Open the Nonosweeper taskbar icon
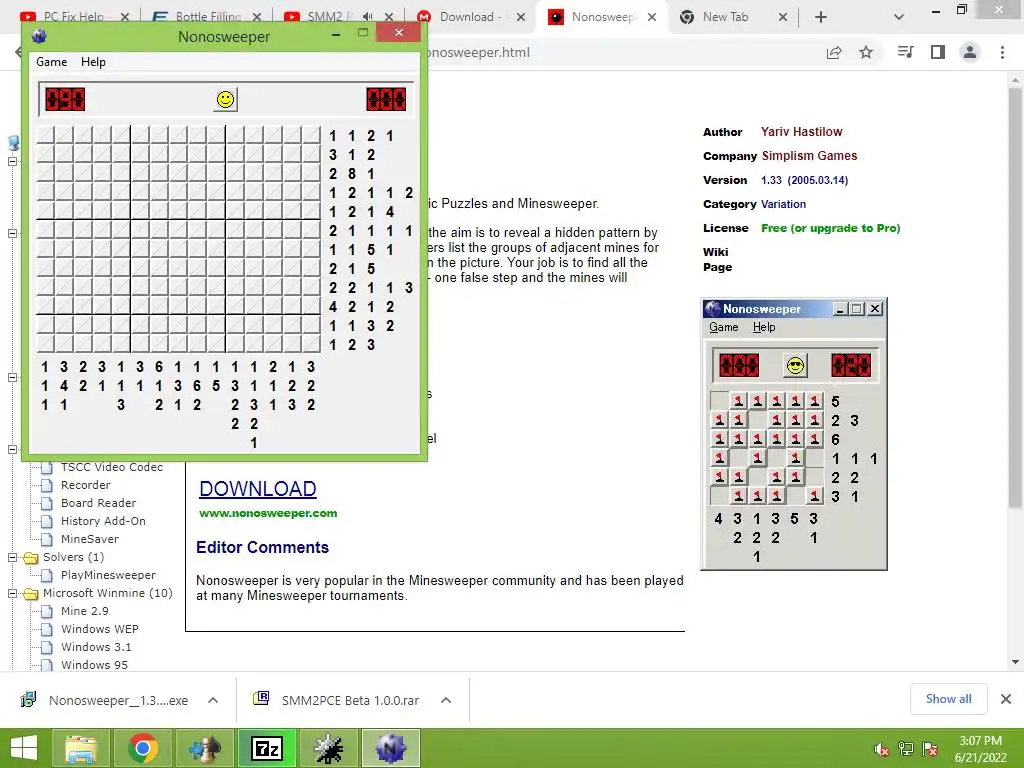1024x768 pixels. 390,748
